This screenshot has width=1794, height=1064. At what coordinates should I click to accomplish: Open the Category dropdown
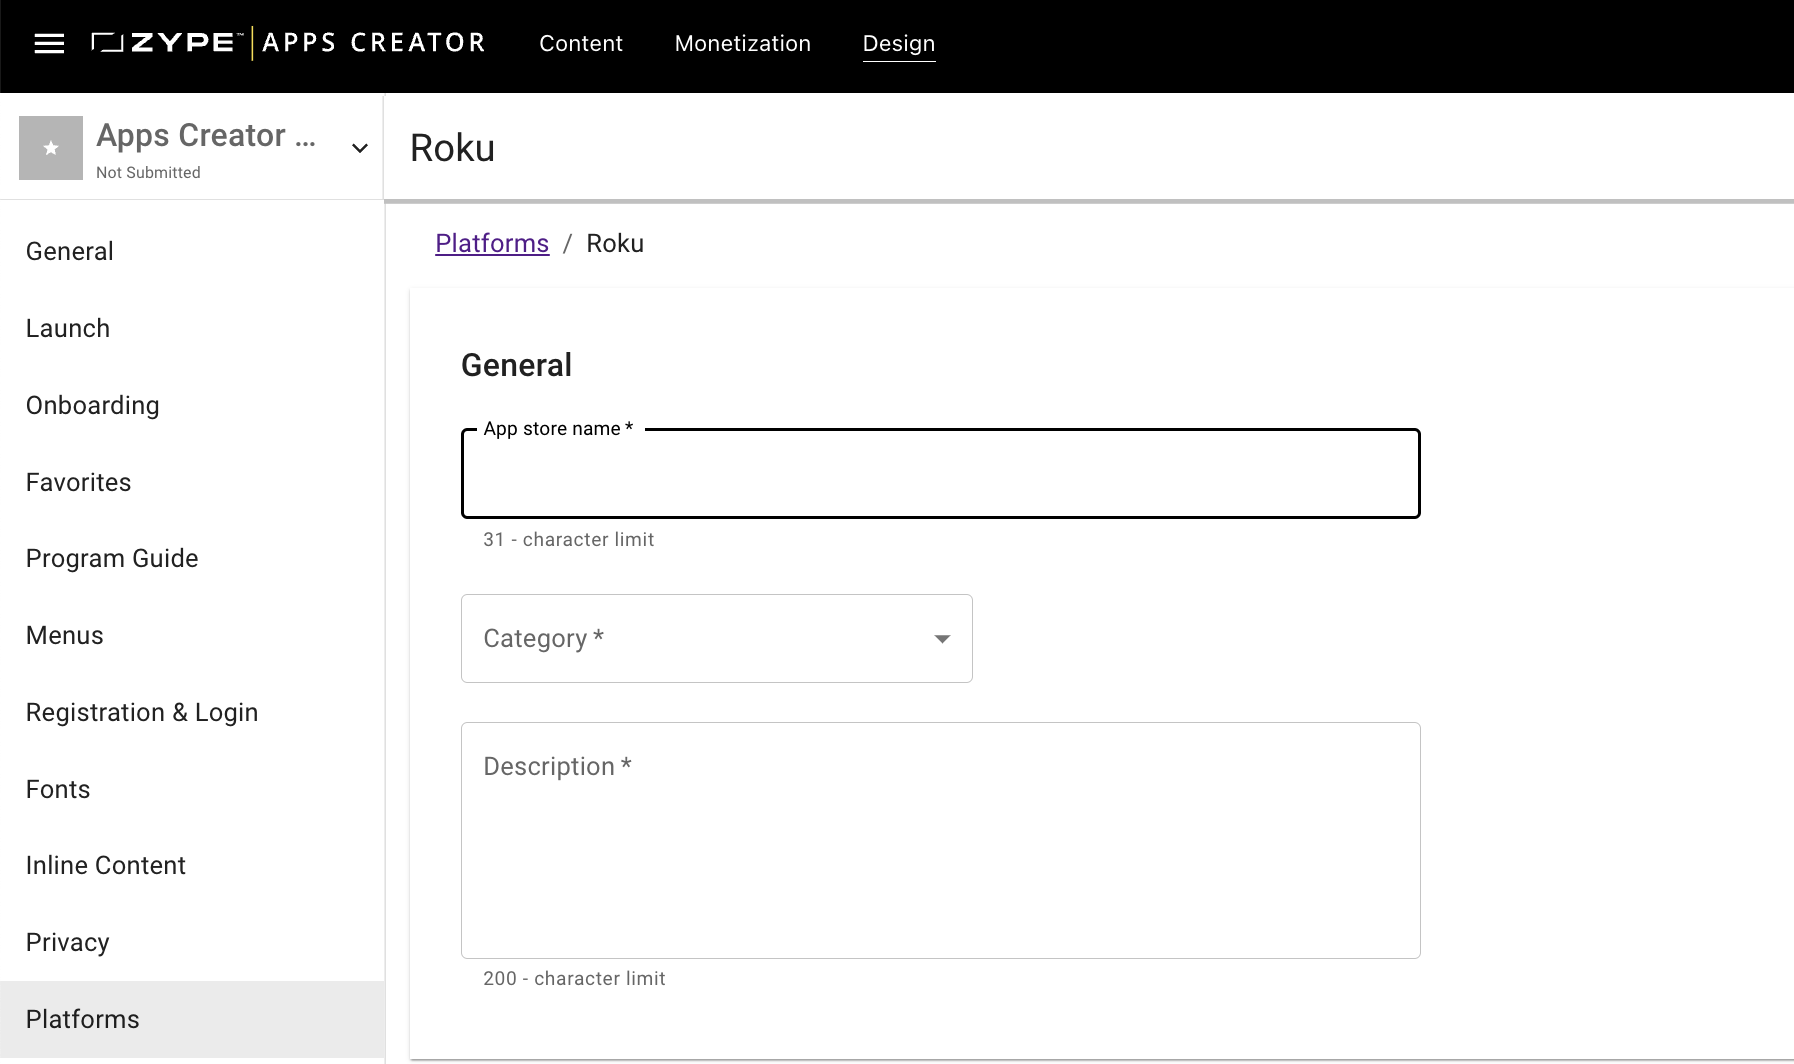[716, 638]
